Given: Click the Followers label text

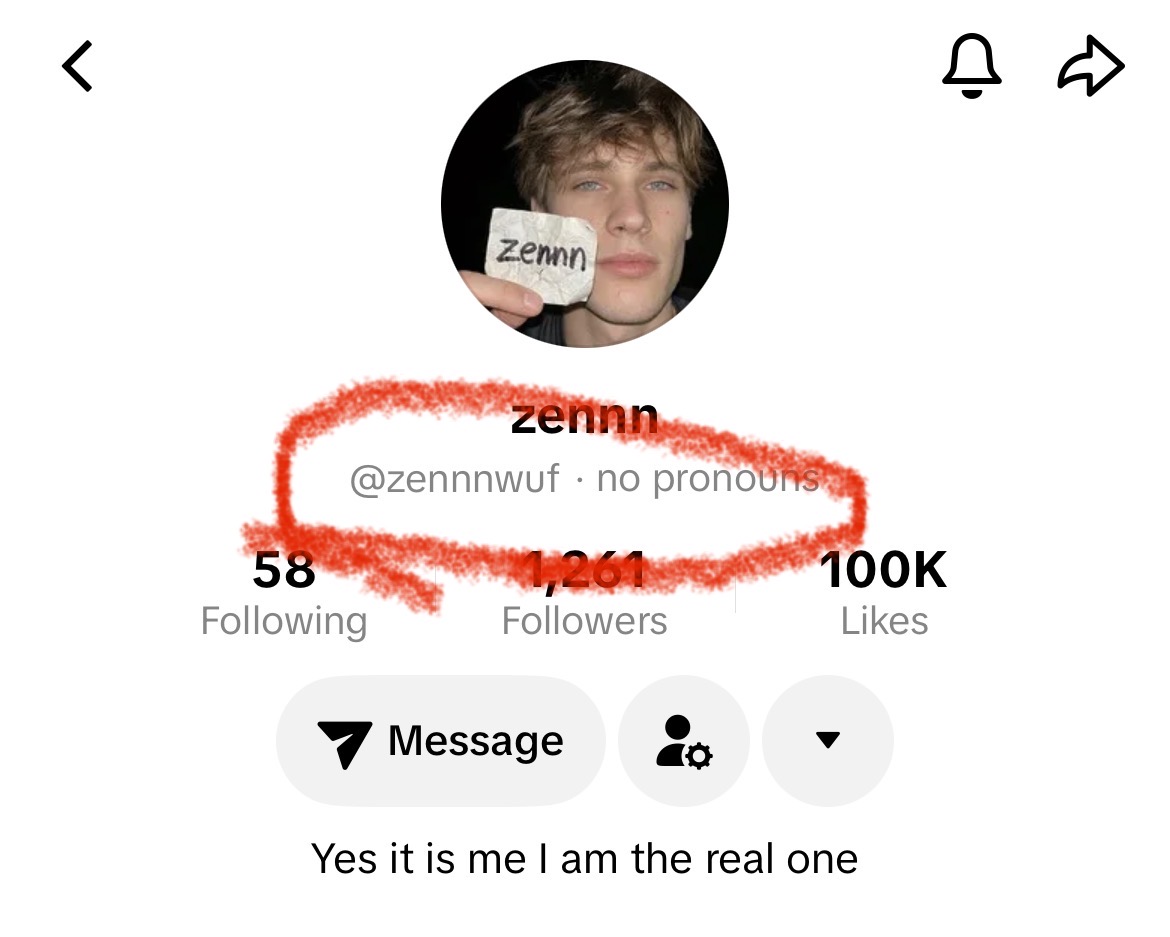Looking at the screenshot, I should pyautogui.click(x=584, y=621).
